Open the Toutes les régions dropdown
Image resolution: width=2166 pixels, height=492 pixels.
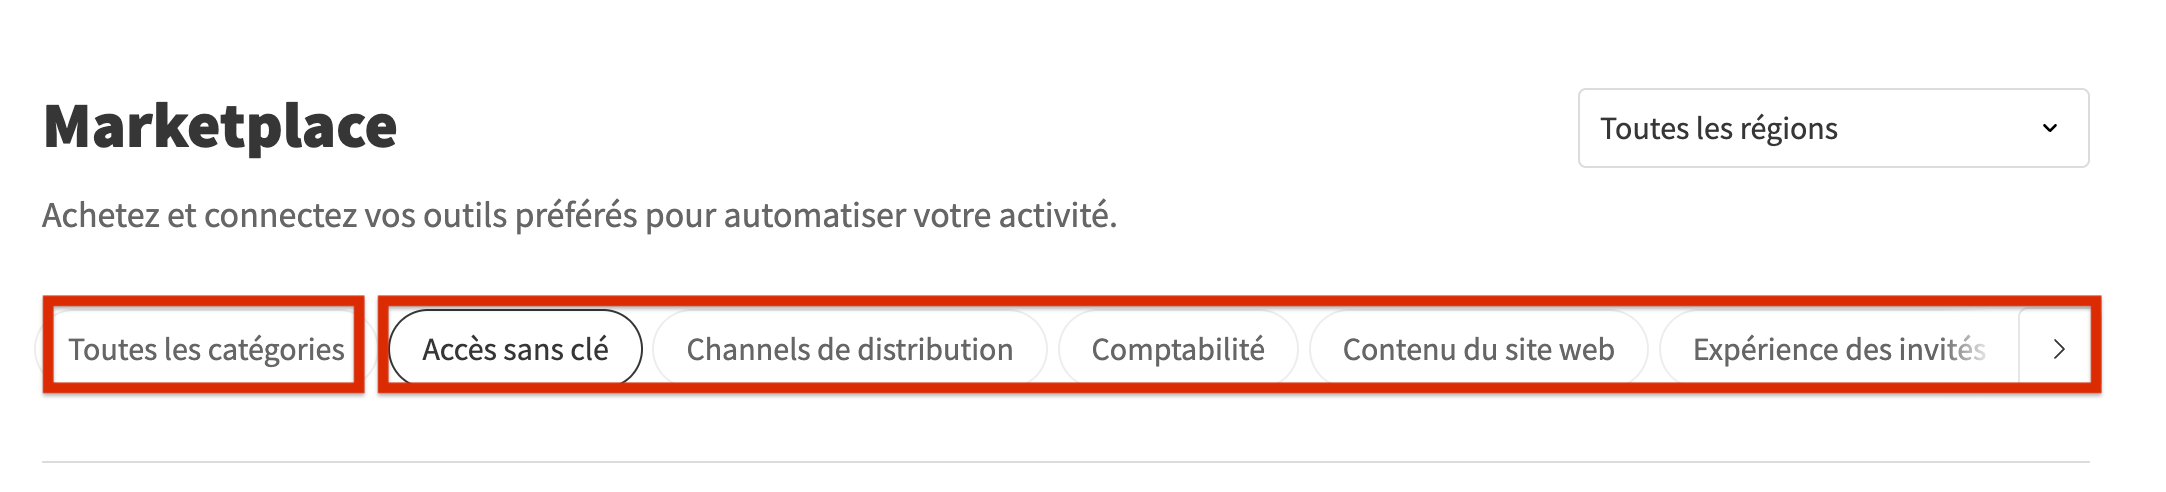point(1833,128)
